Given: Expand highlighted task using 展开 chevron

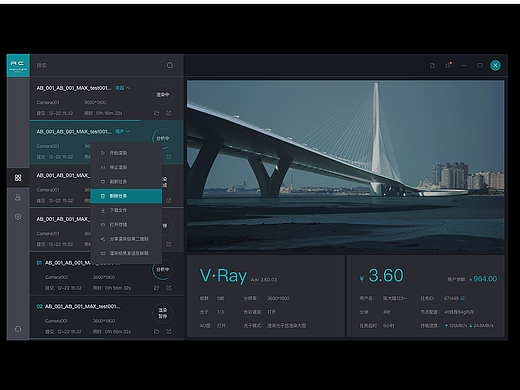Looking at the screenshot, I should click(122, 132).
